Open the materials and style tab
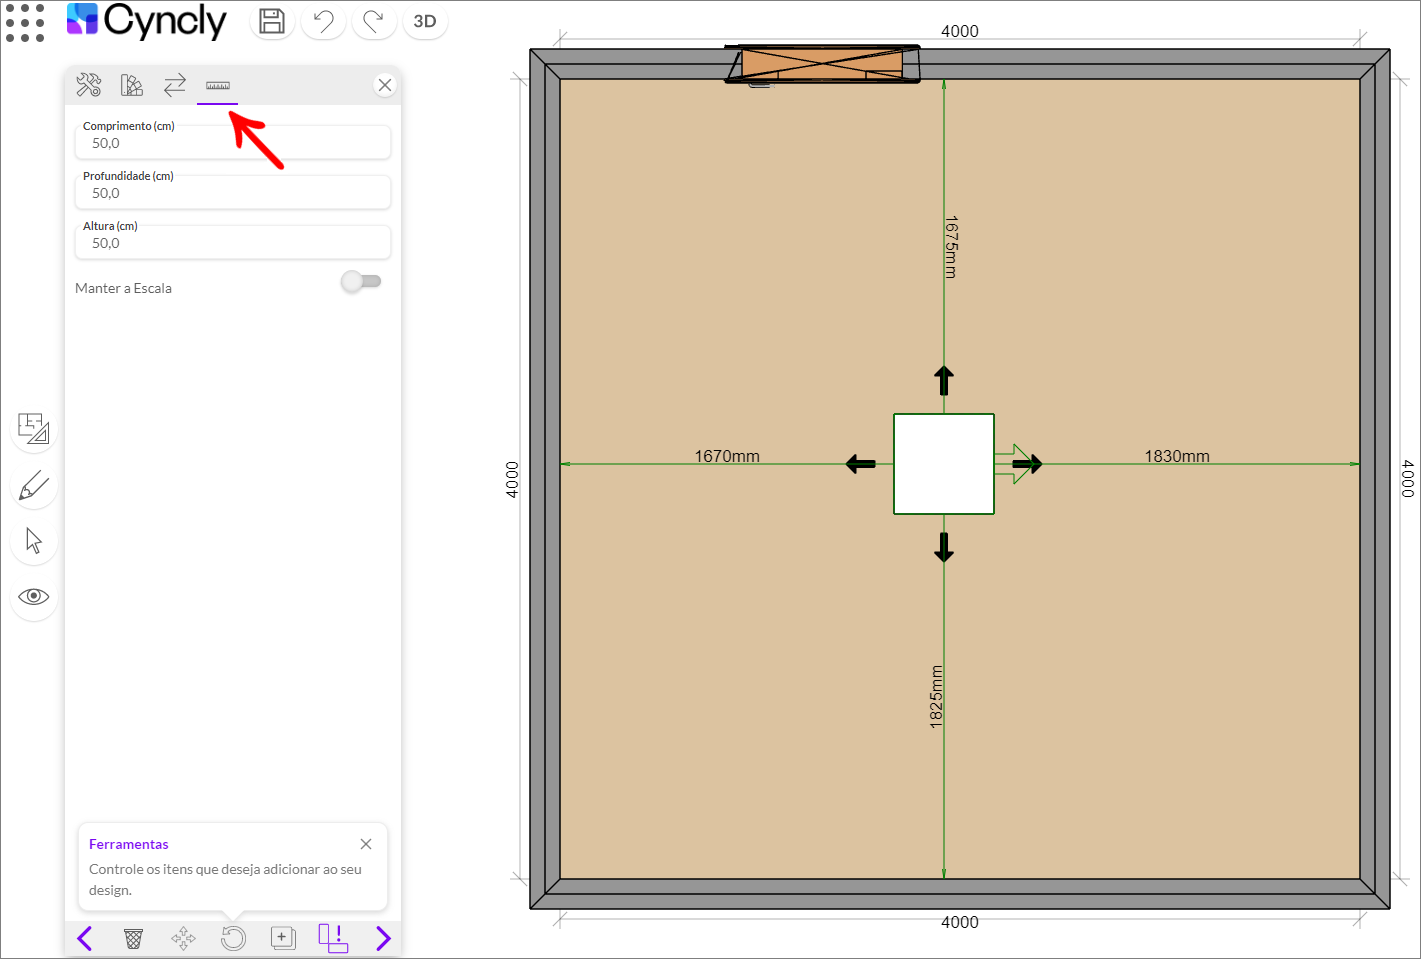Viewport: 1421px width, 959px height. (132, 85)
